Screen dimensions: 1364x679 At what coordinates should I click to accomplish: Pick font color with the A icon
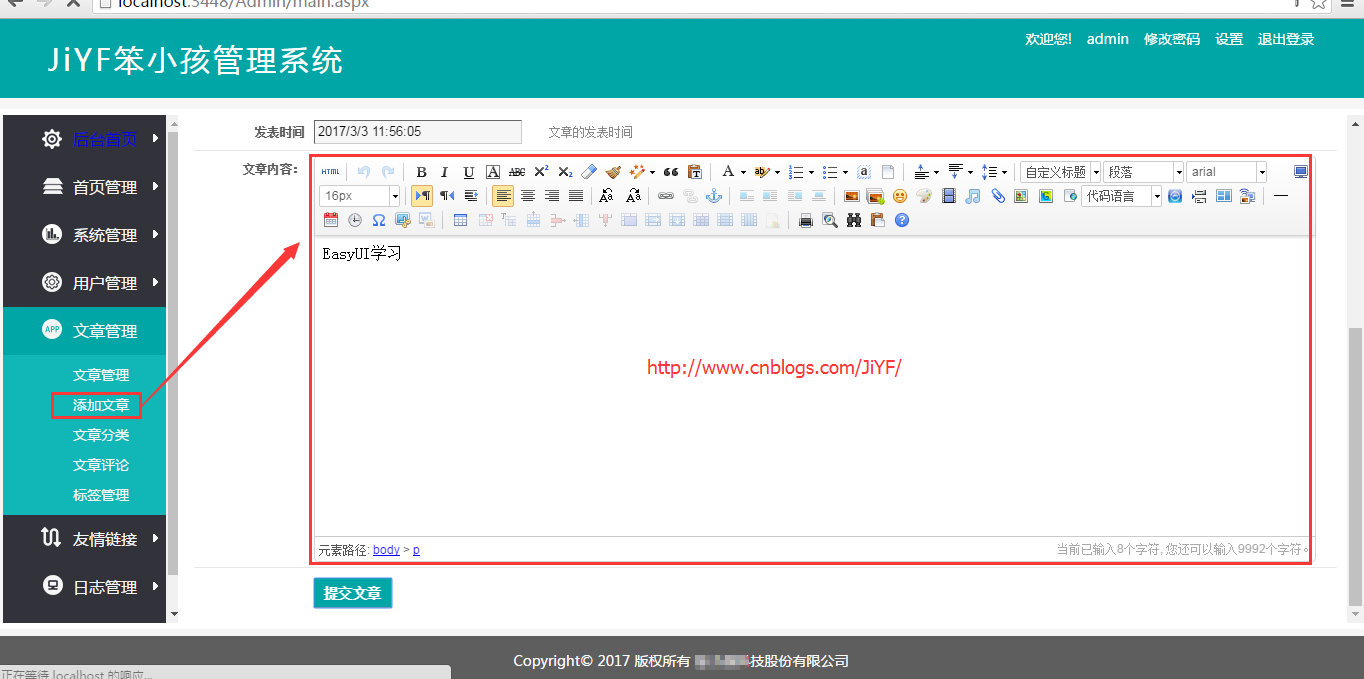tap(728, 172)
